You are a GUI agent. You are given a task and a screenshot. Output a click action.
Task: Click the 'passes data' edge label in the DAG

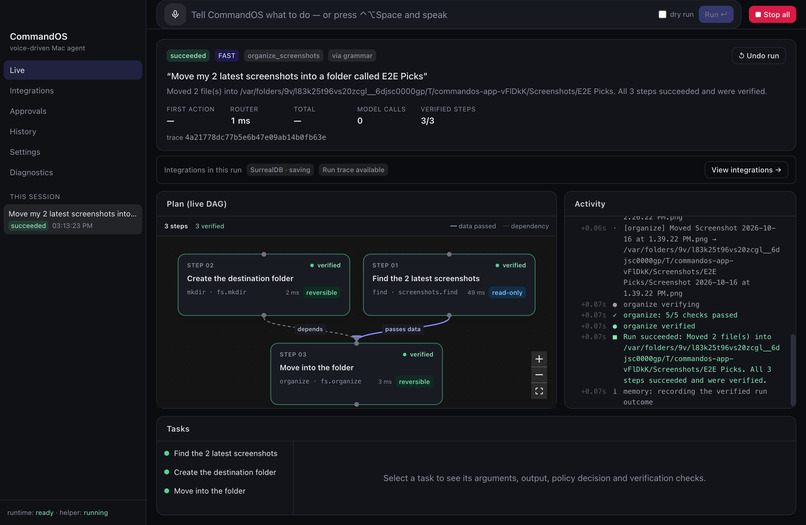(402, 329)
